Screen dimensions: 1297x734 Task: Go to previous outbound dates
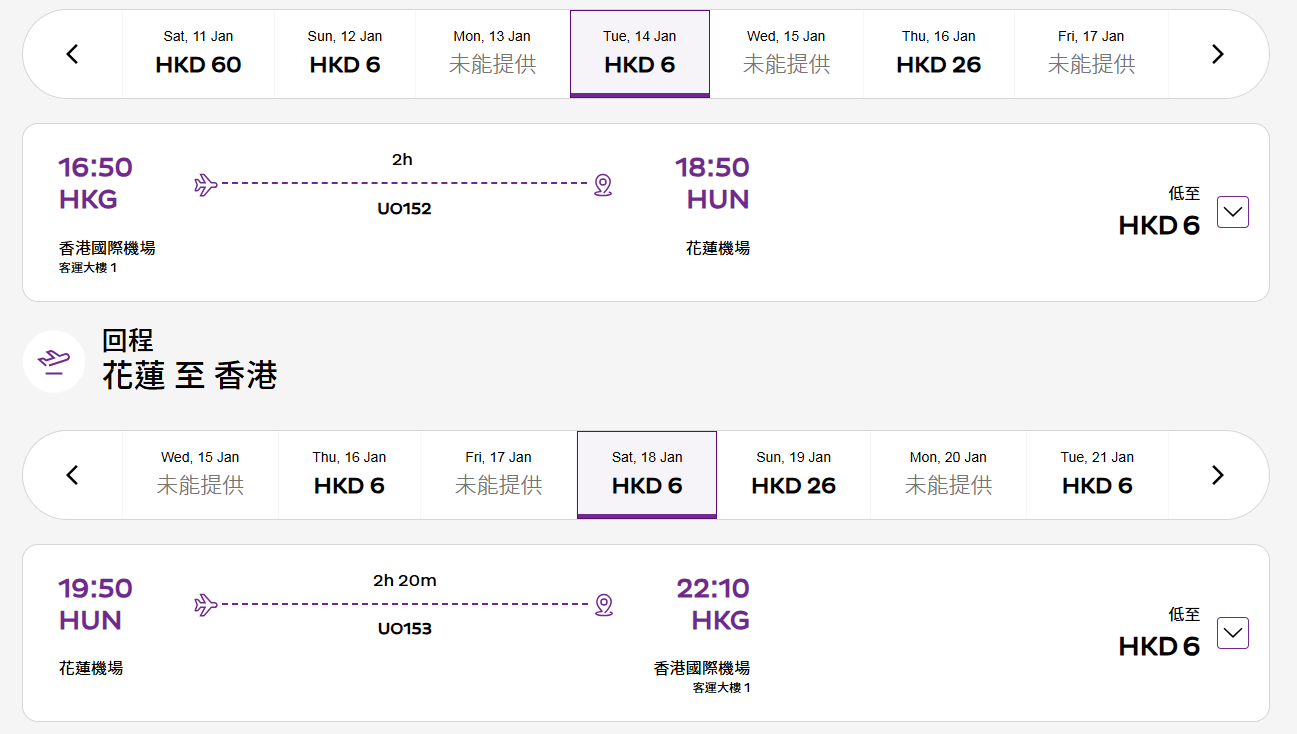pos(72,54)
